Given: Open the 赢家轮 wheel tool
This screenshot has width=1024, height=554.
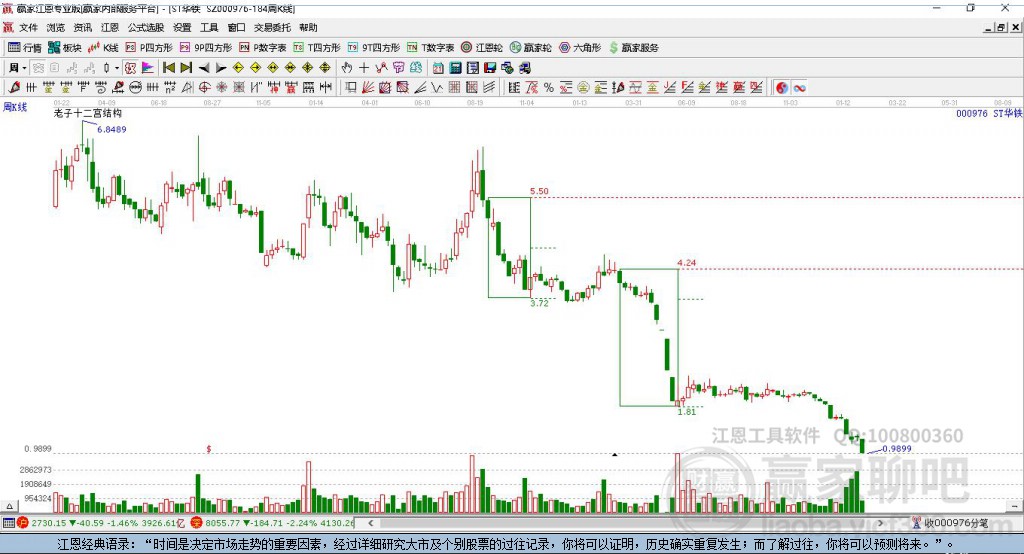Looking at the screenshot, I should click(x=531, y=48).
